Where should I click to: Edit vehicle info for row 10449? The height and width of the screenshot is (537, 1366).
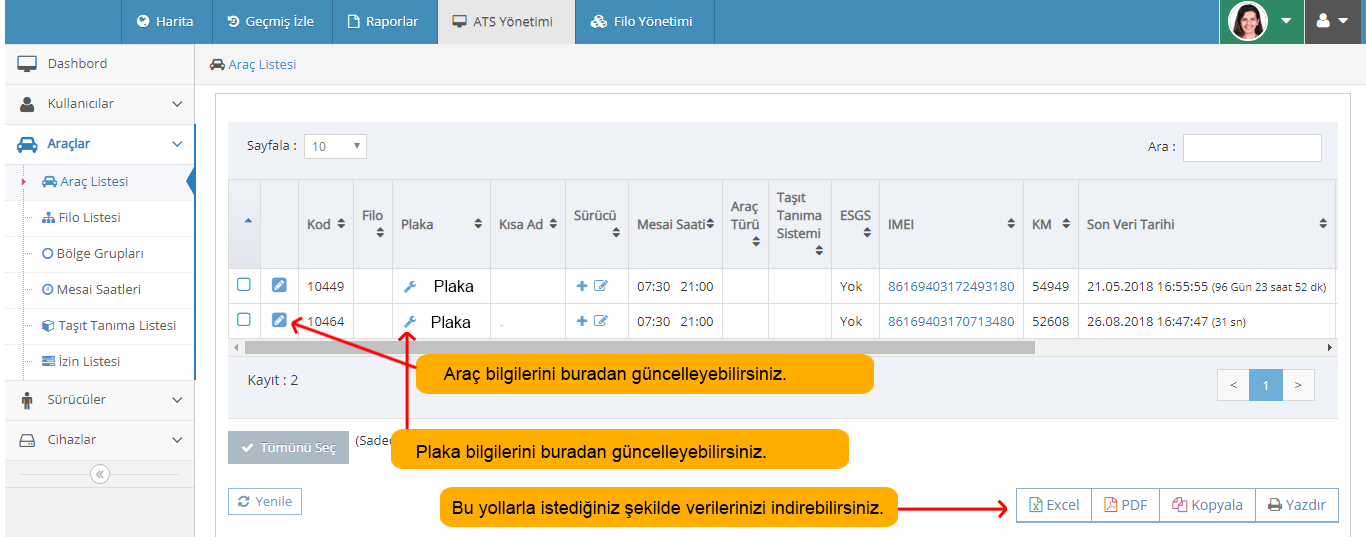[x=279, y=285]
